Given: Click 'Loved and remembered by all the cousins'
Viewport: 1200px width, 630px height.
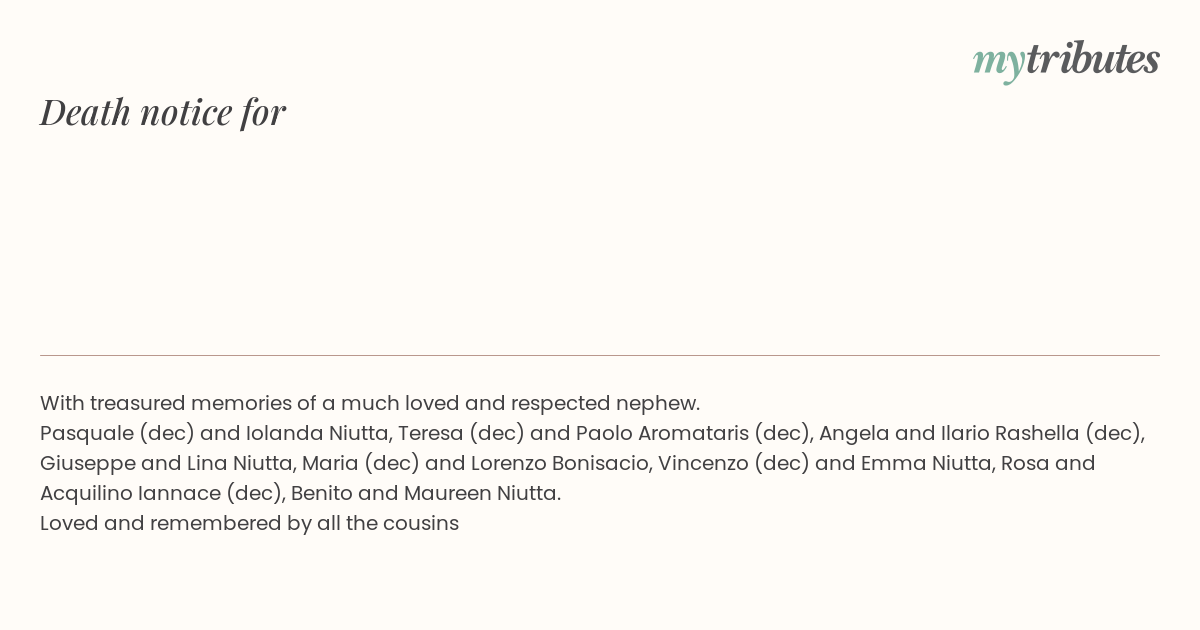Looking at the screenshot, I should [249, 524].
